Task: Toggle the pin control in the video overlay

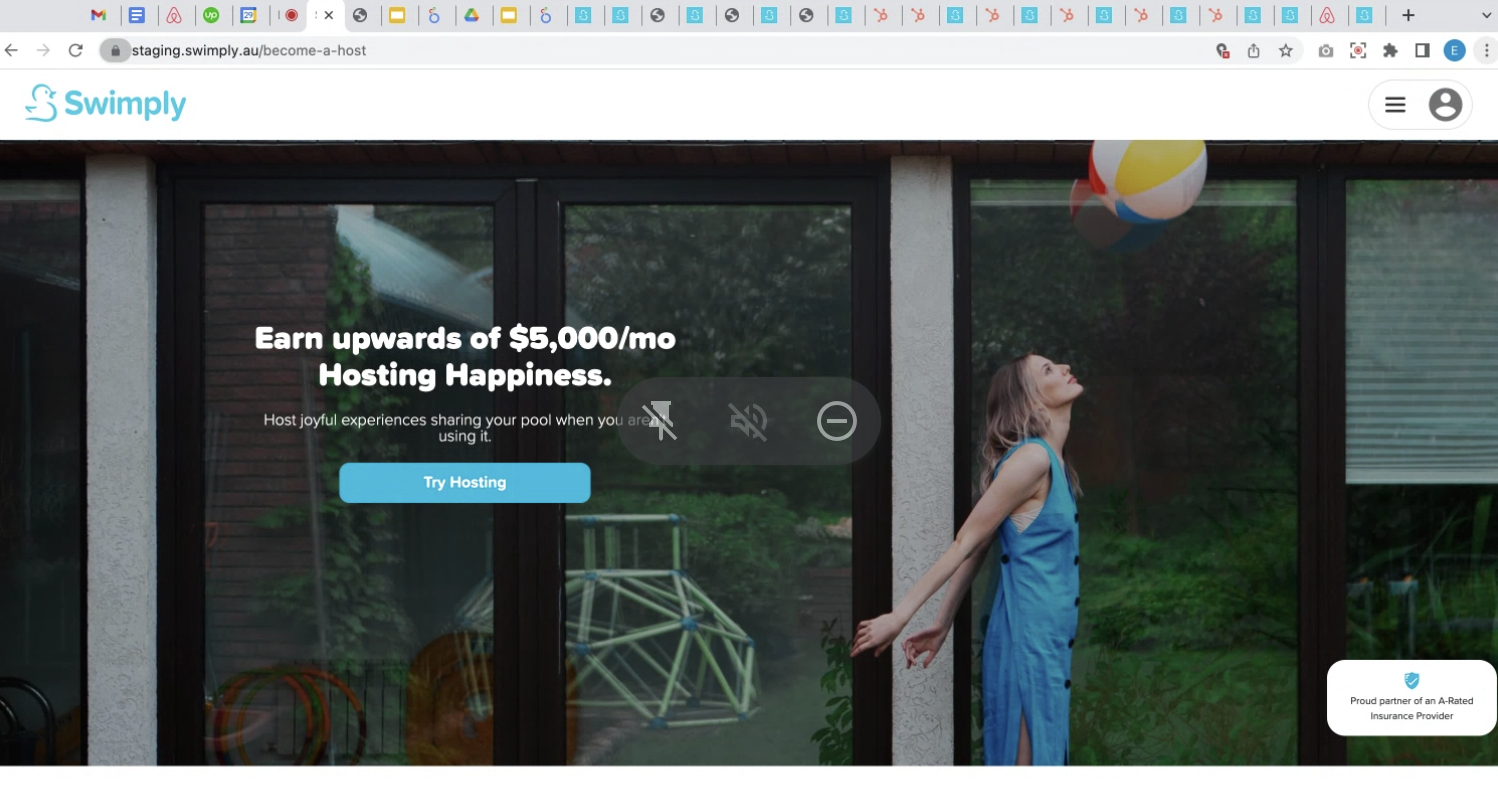Action: point(661,421)
